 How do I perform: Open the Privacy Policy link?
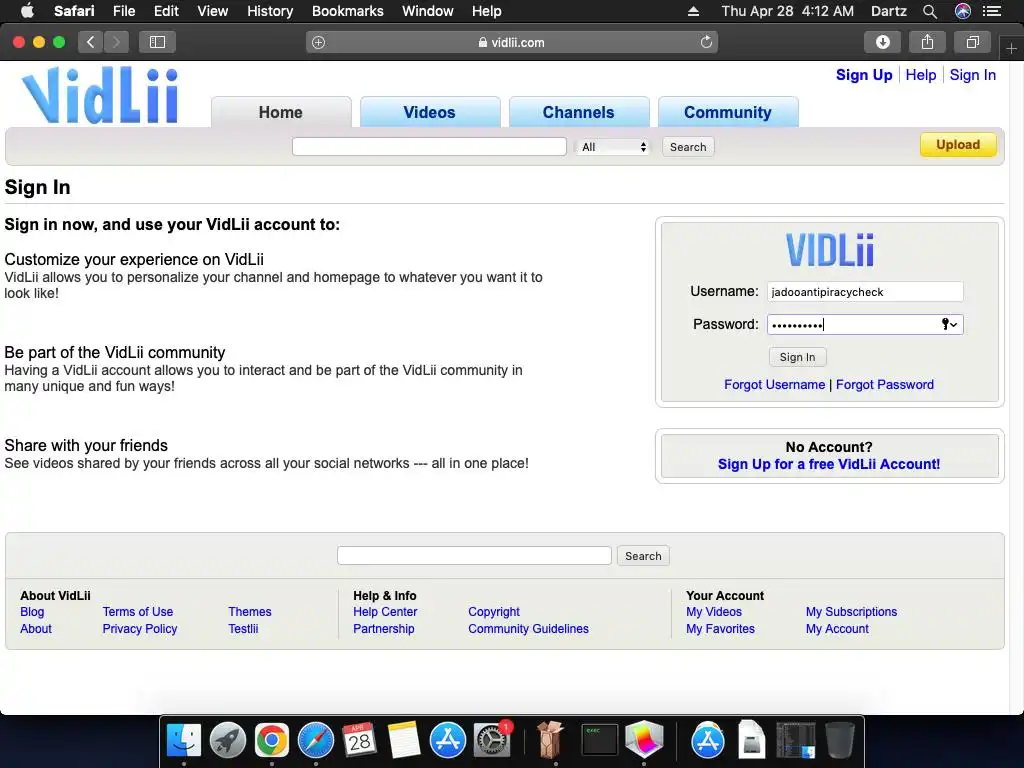tap(140, 629)
